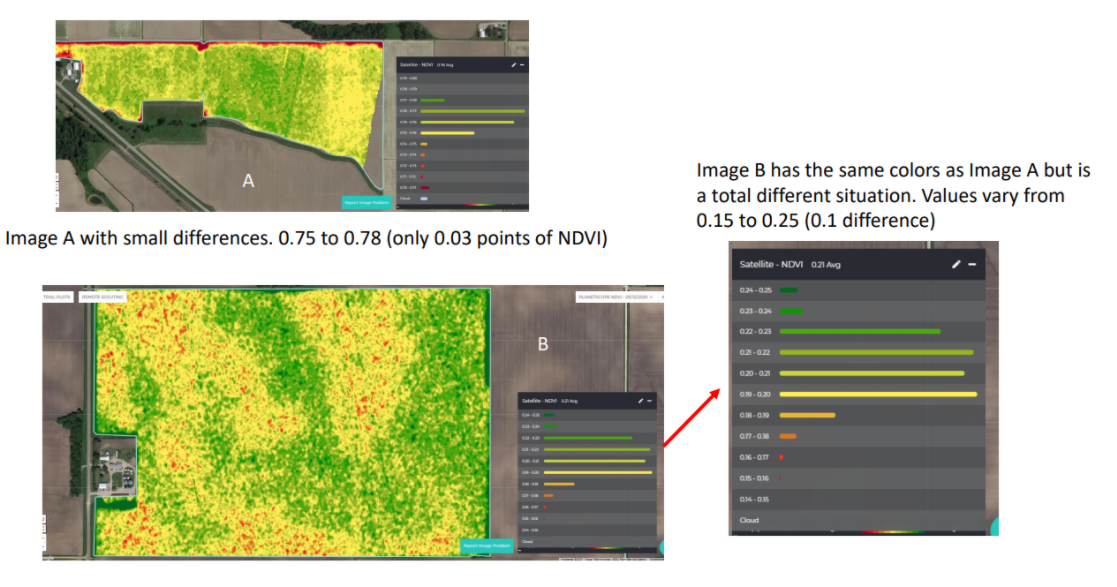
Task: Click the Satellite - NDVI title in enlarged legend
Action: (771, 264)
